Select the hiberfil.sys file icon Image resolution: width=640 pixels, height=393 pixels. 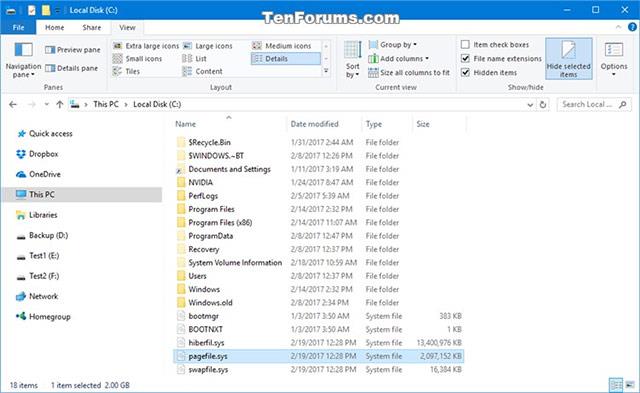(x=181, y=342)
